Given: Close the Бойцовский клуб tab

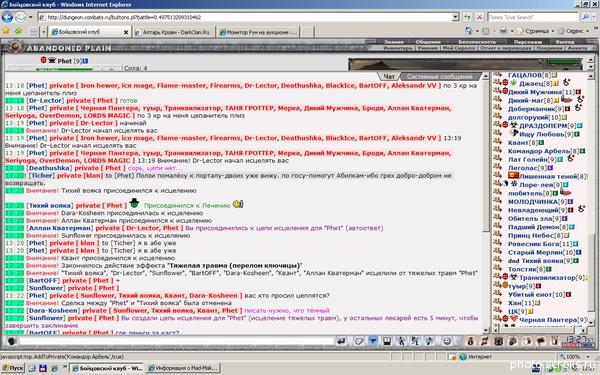Looking at the screenshot, I should click(x=126, y=33).
